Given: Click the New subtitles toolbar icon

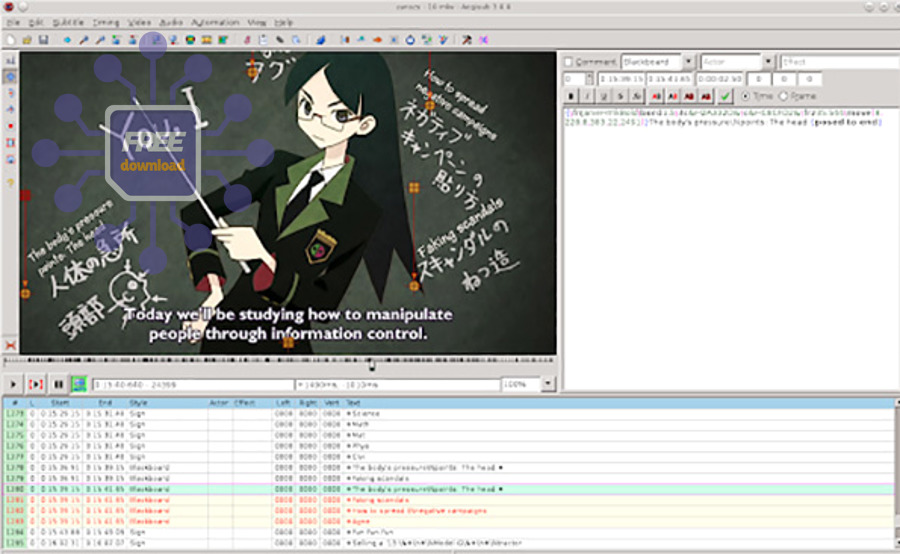Looking at the screenshot, I should tap(11, 40).
